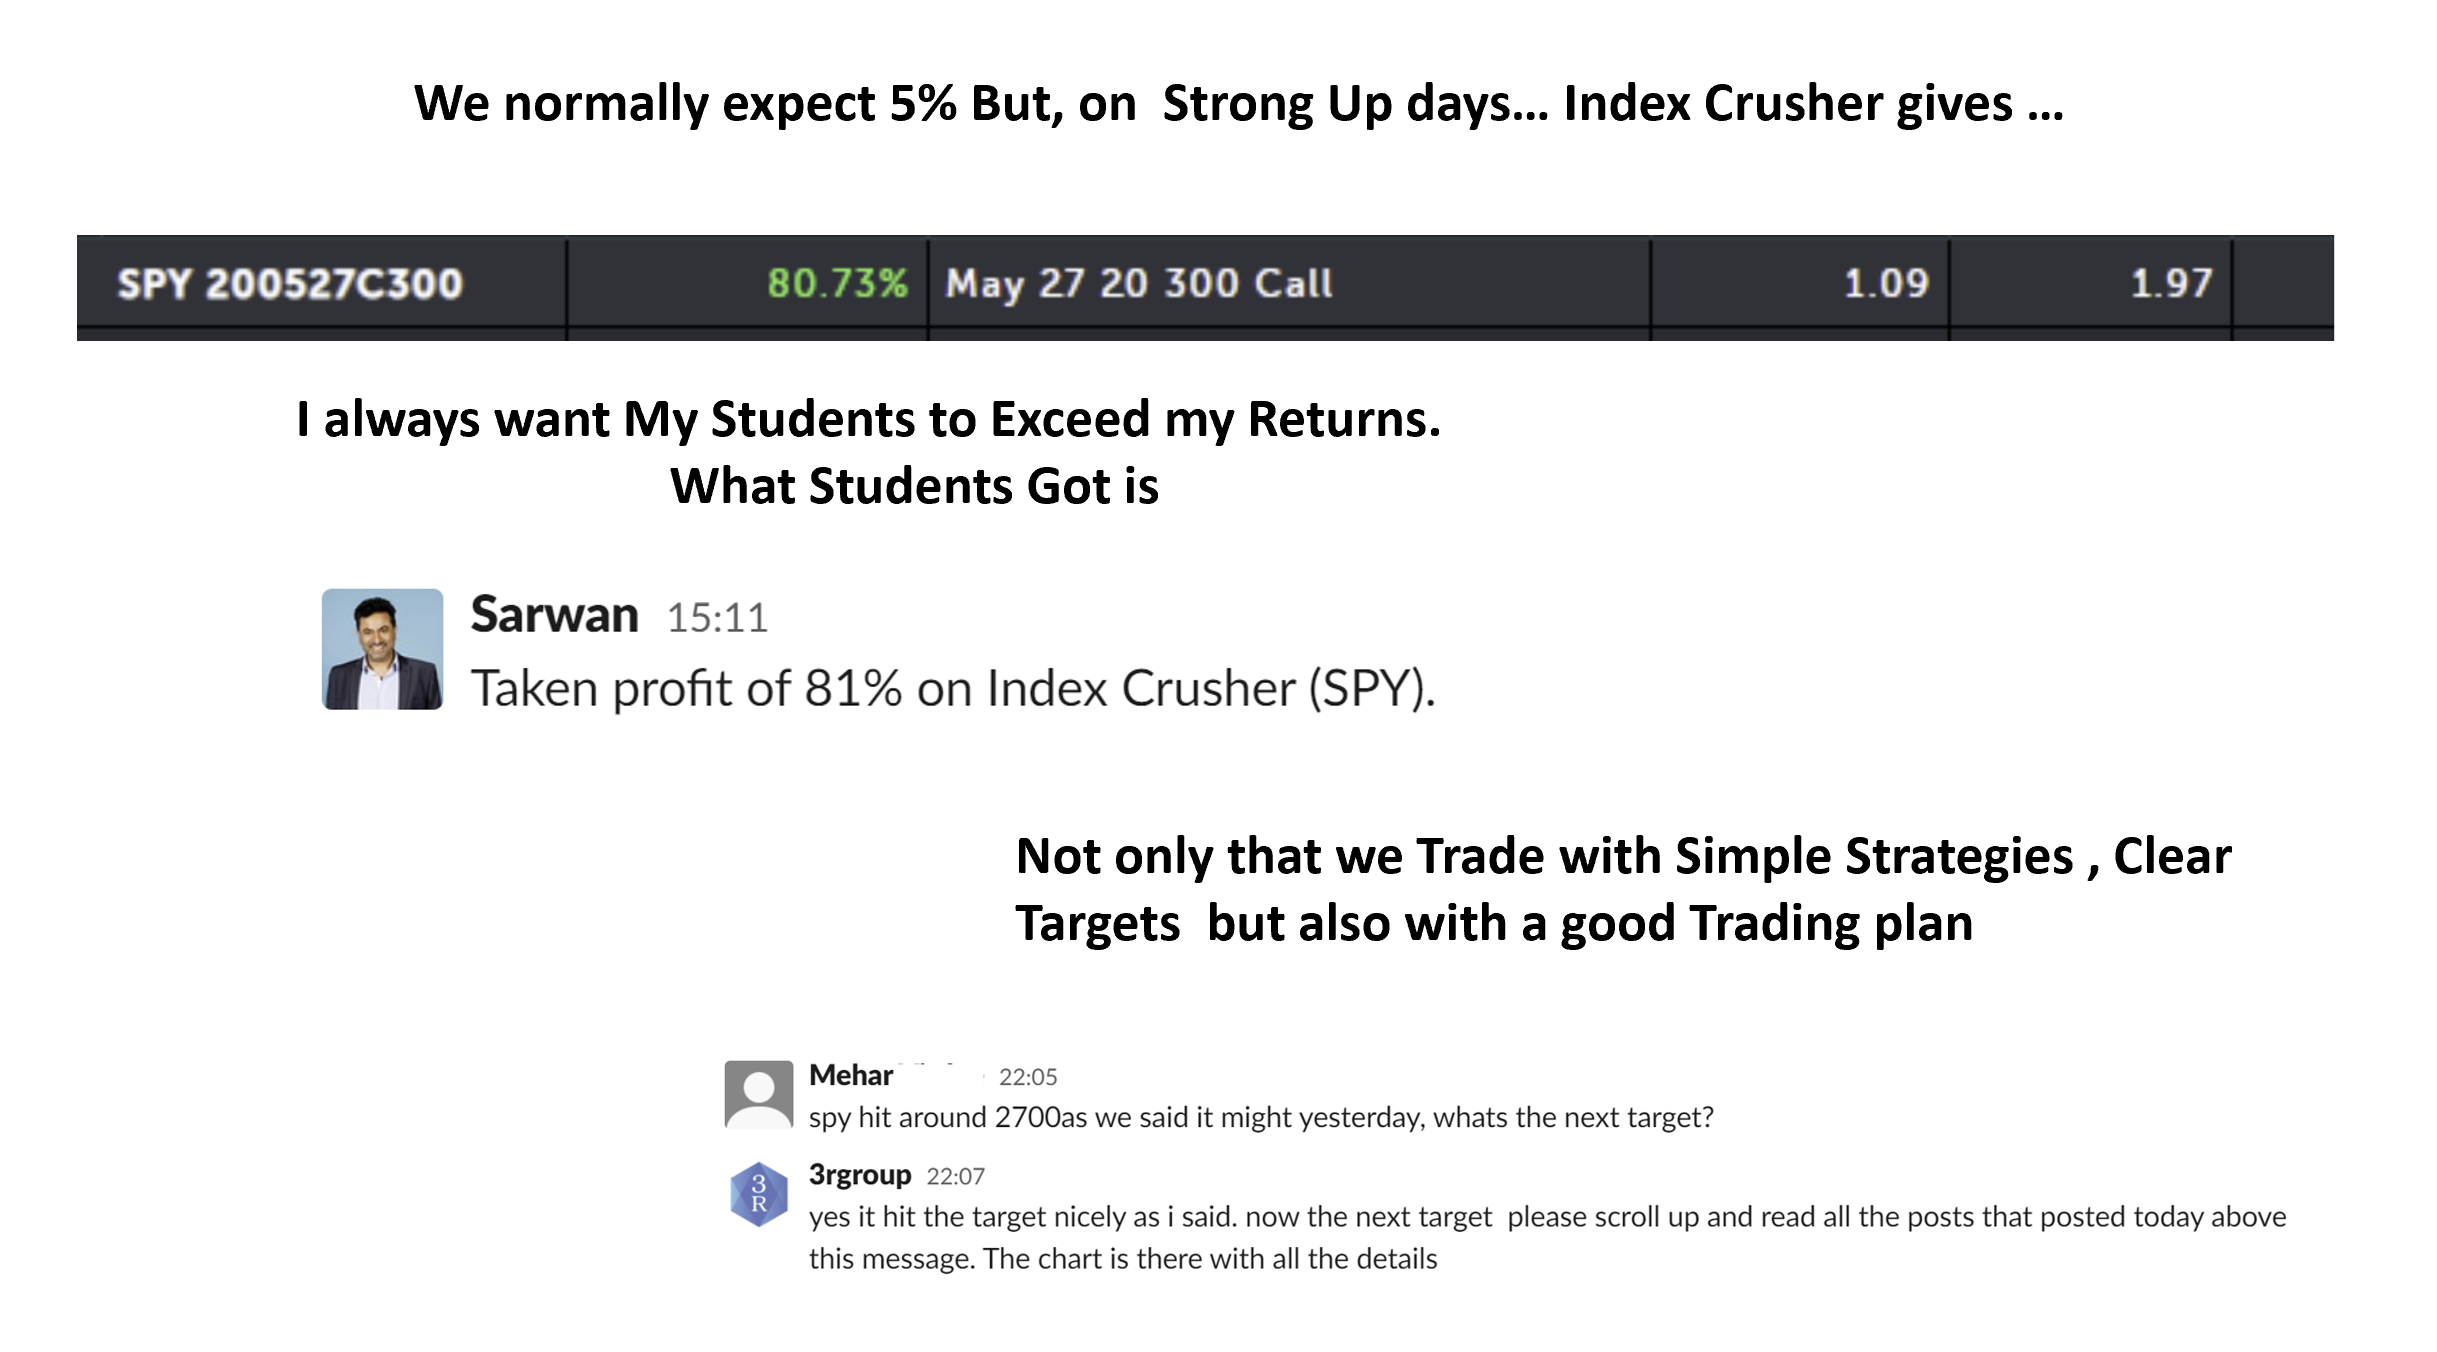This screenshot has width=2437, height=1352.
Task: Click the 'good Trading plan' caption text
Action: pos(1767,923)
